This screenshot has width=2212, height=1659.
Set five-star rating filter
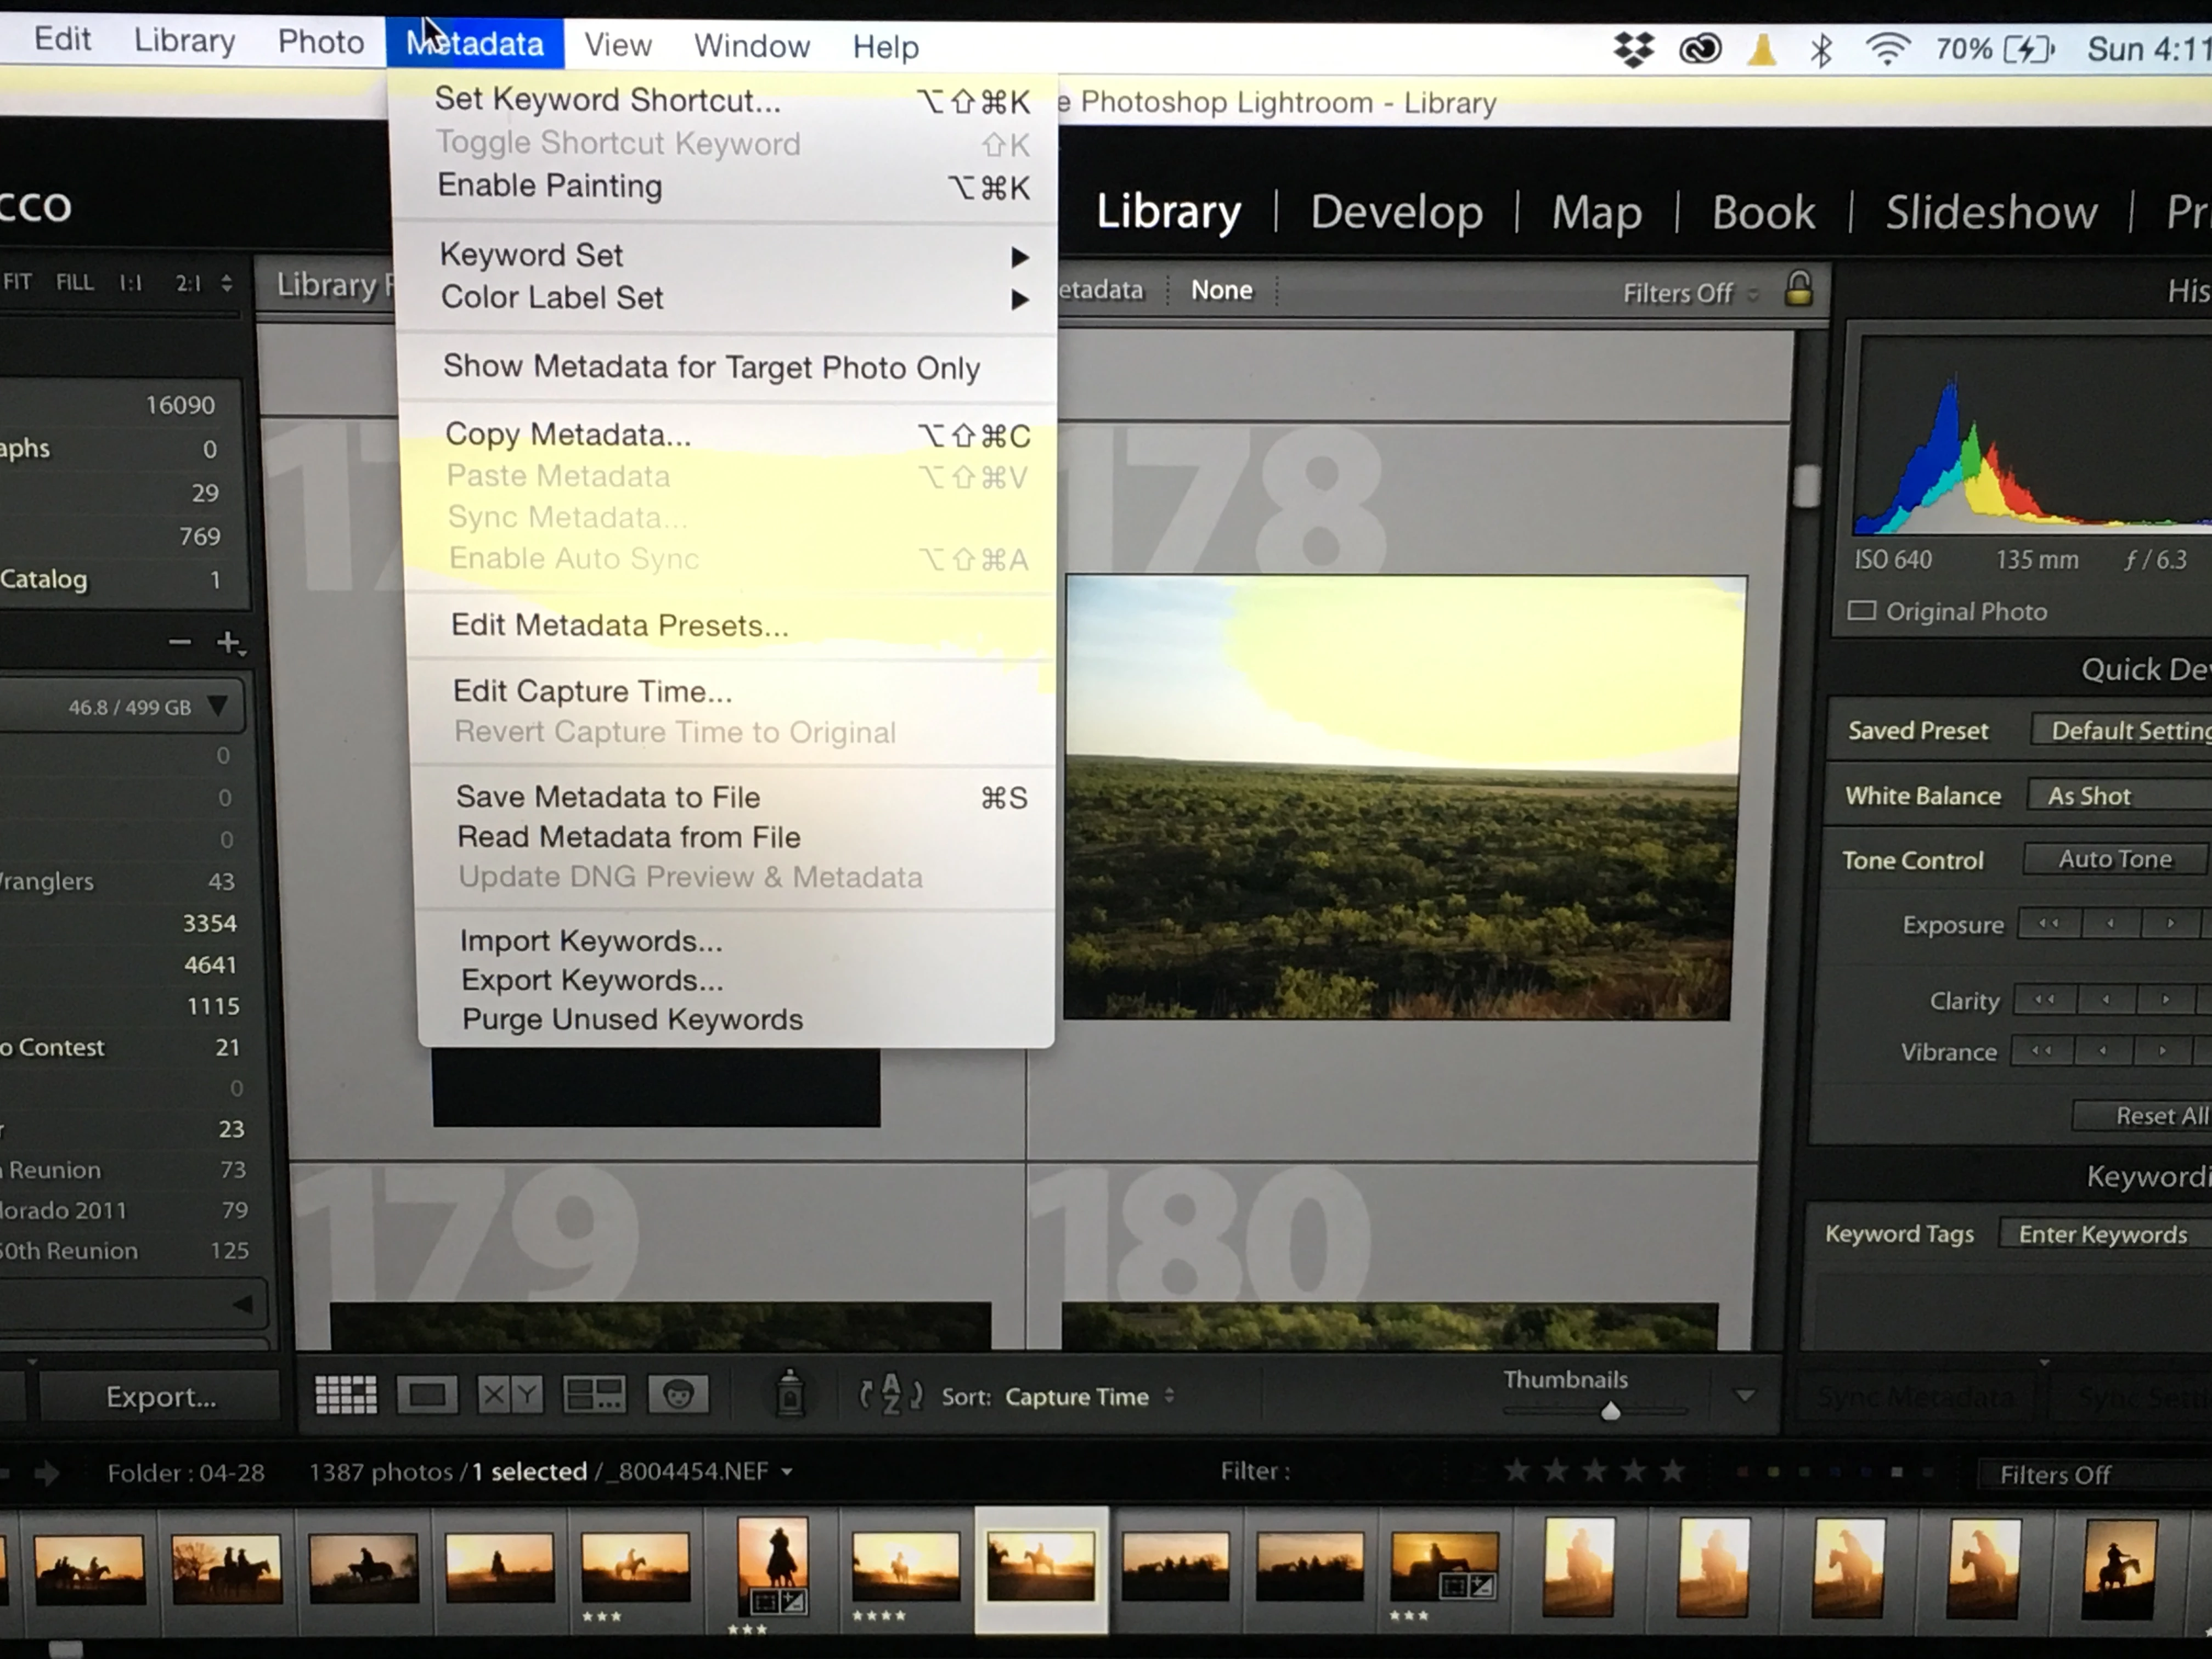pos(1672,1471)
